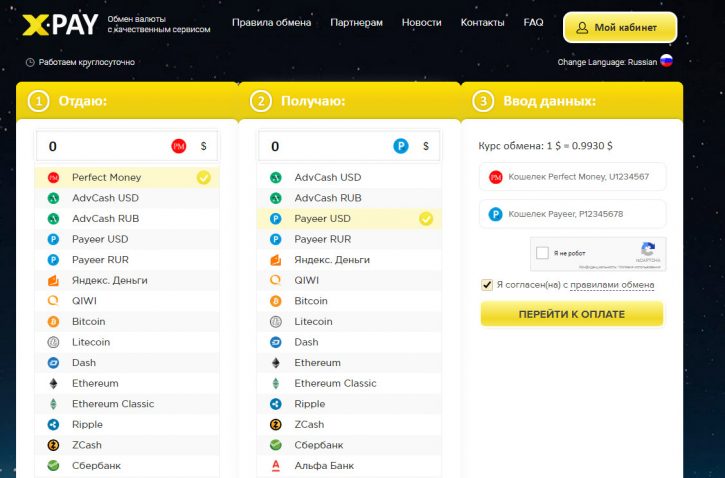Open "Правила обмена" menu item
Screen dimensions: 725x478
[271, 23]
